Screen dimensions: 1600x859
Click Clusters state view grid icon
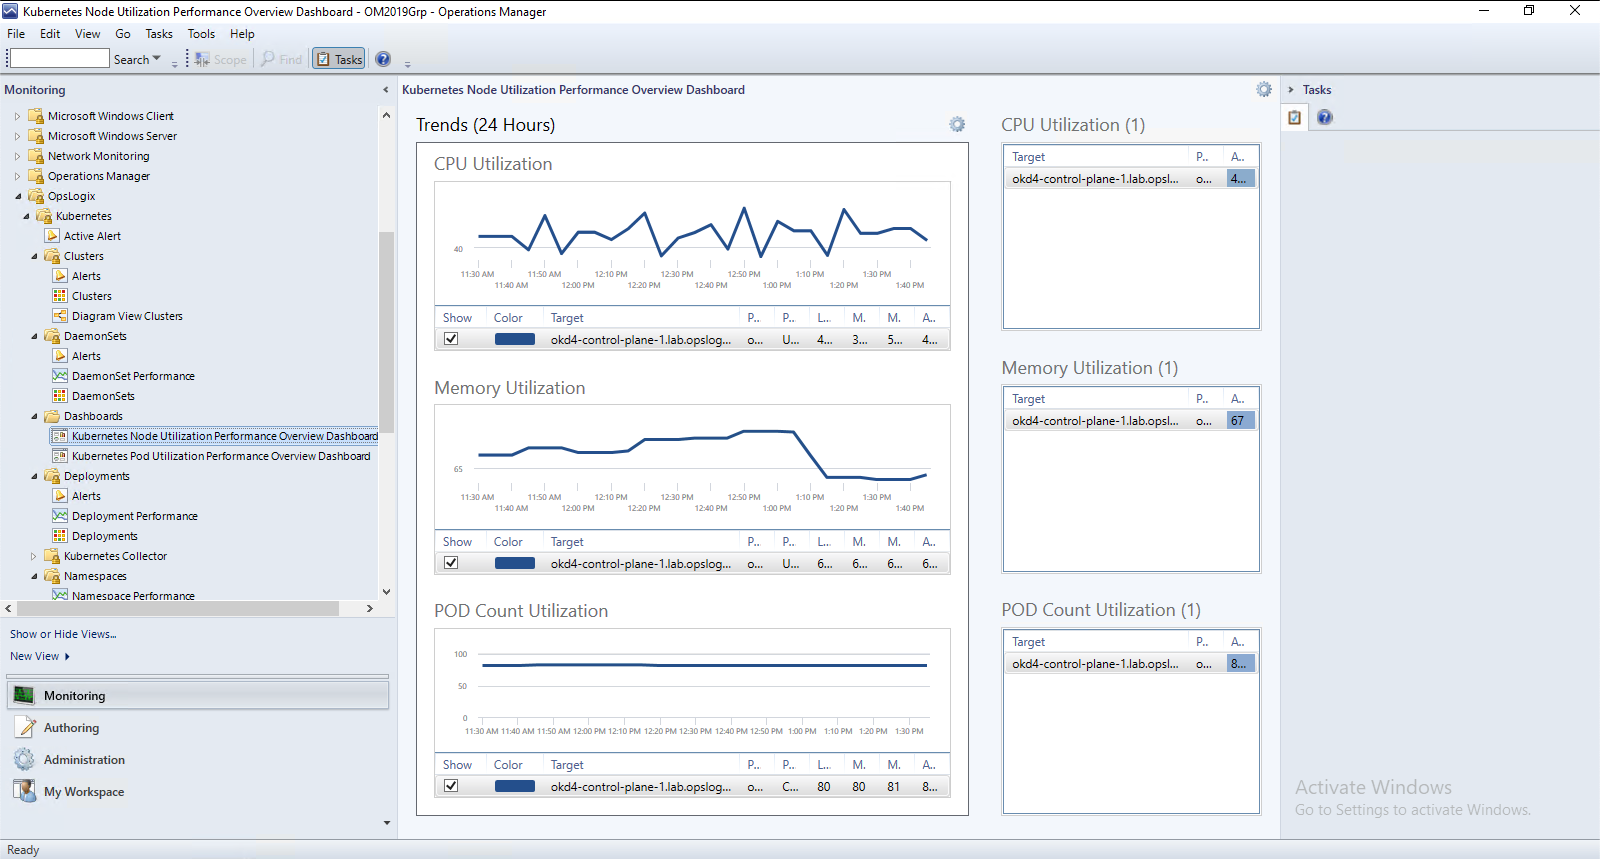pos(60,296)
